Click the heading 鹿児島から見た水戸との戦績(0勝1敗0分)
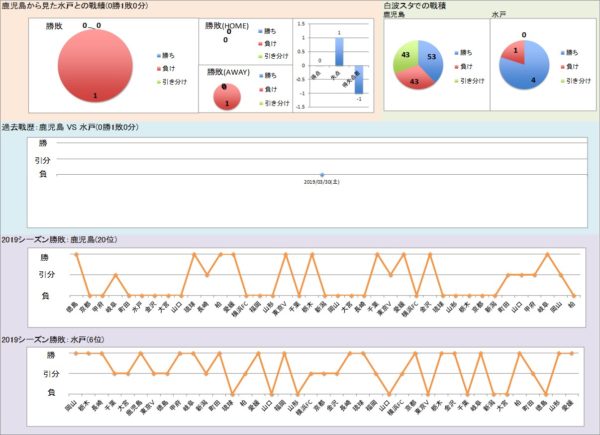Image resolution: width=600 pixels, height=435 pixels. pos(75,5)
